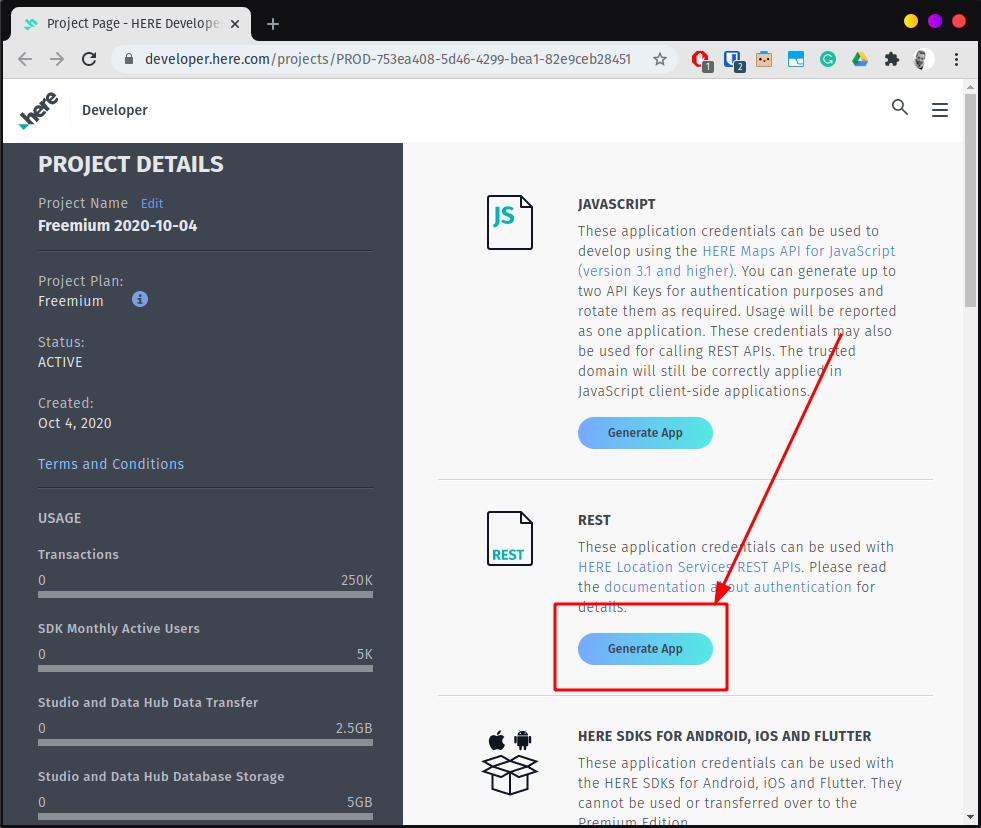The height and width of the screenshot is (828, 981).
Task: Open the Chrome three-dot menu
Action: point(957,59)
